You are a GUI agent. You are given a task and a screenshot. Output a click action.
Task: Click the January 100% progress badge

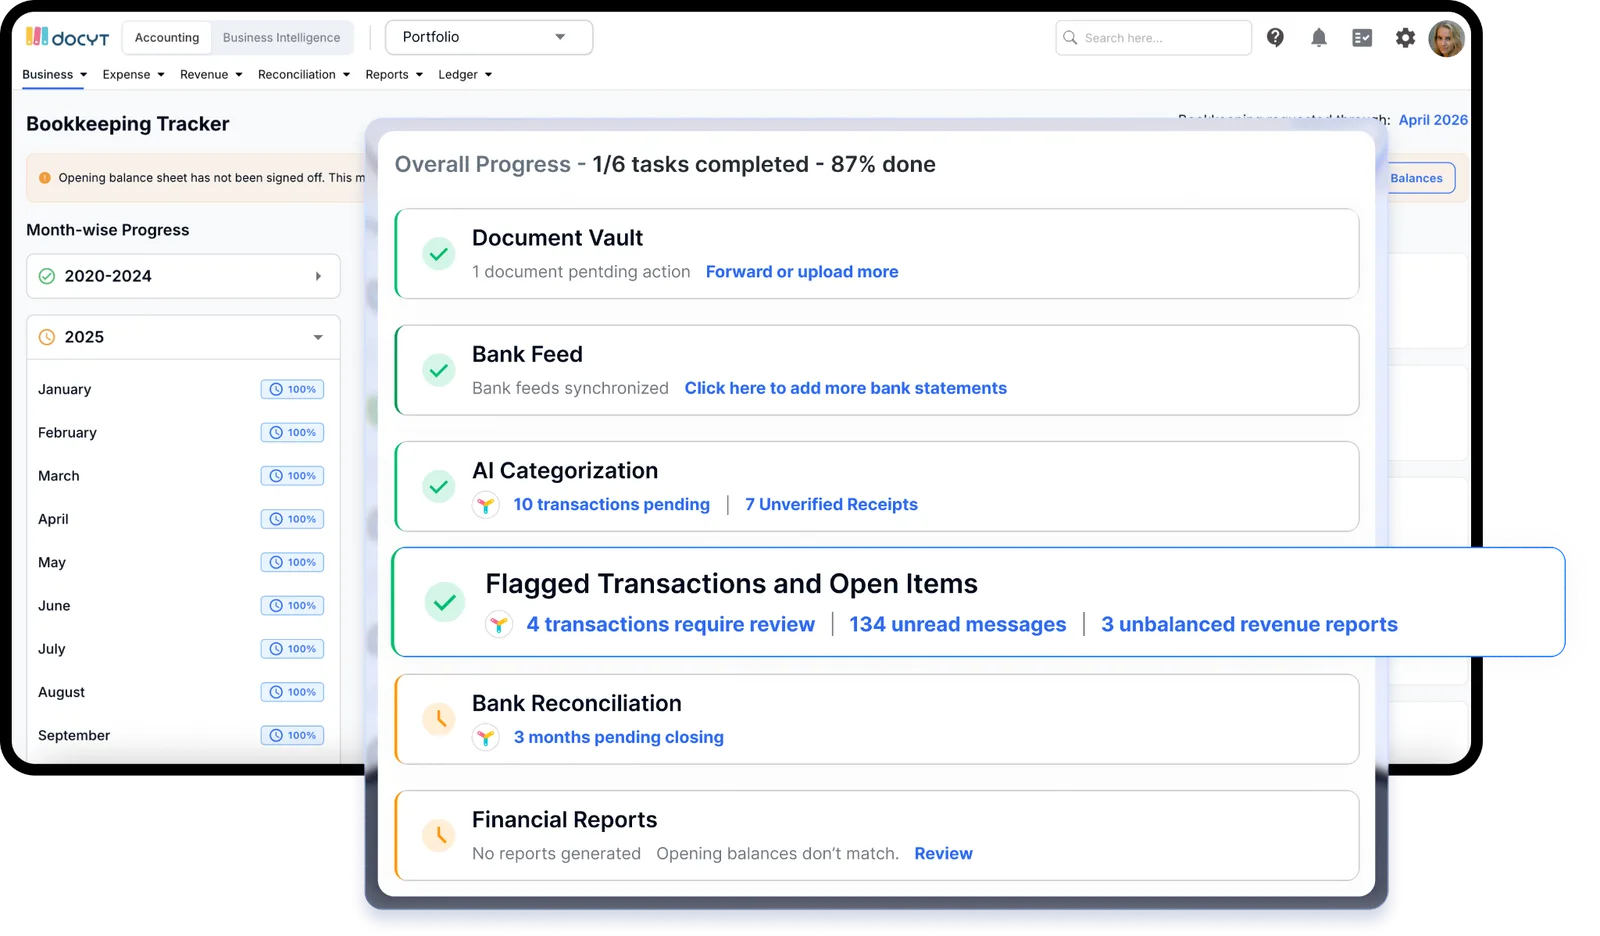(x=292, y=389)
